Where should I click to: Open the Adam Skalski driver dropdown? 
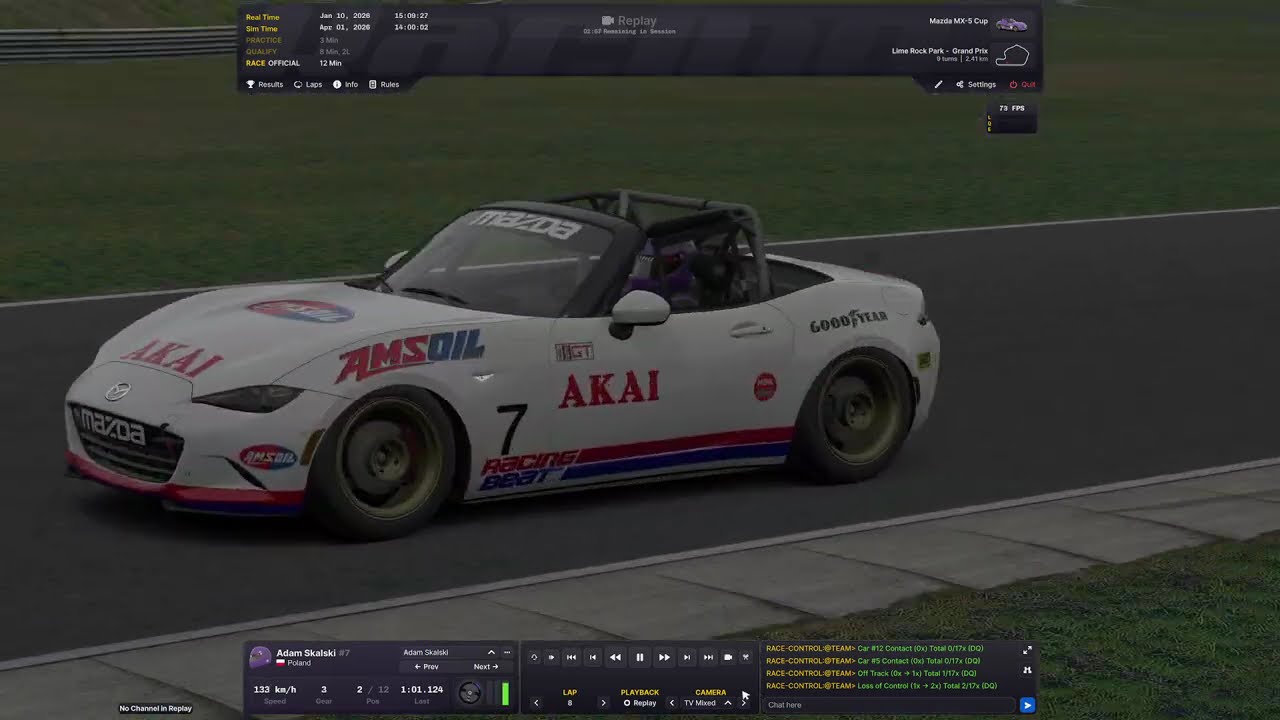tap(449, 652)
